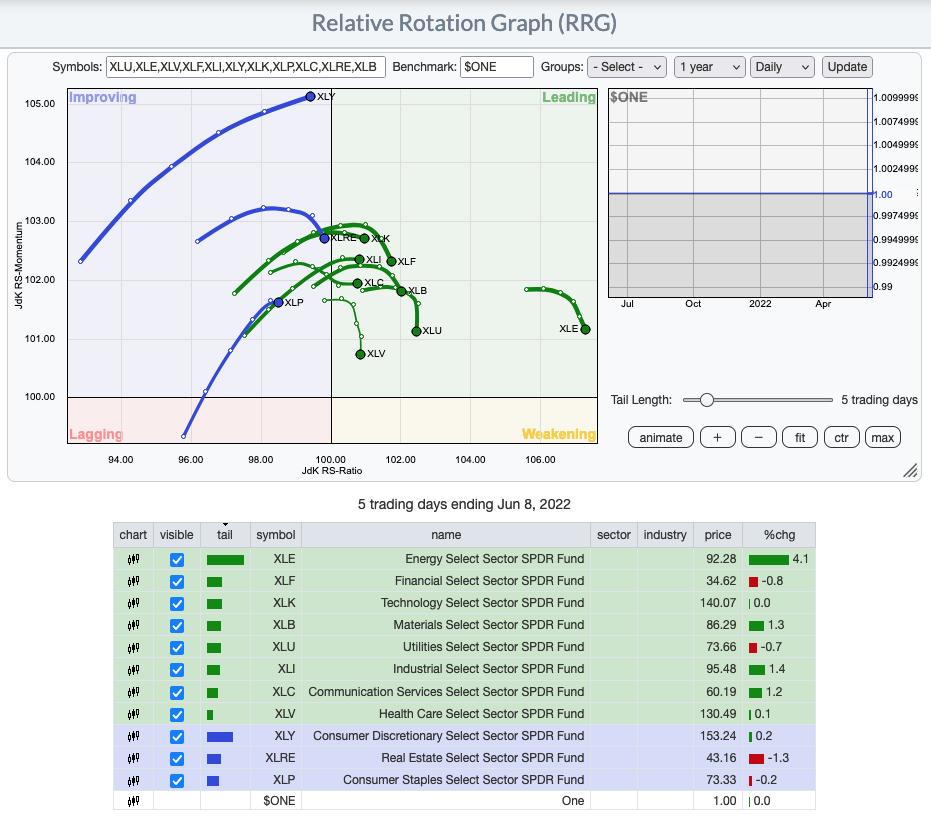Image resolution: width=931 pixels, height=817 pixels.
Task: Zoom in with the plus button
Action: 717,438
